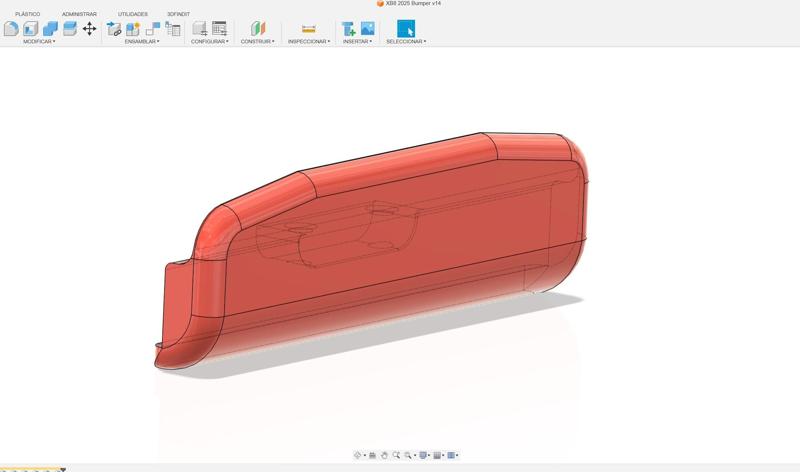The width and height of the screenshot is (800, 472).
Task: Open the UTILIDADES tab
Action: point(133,14)
